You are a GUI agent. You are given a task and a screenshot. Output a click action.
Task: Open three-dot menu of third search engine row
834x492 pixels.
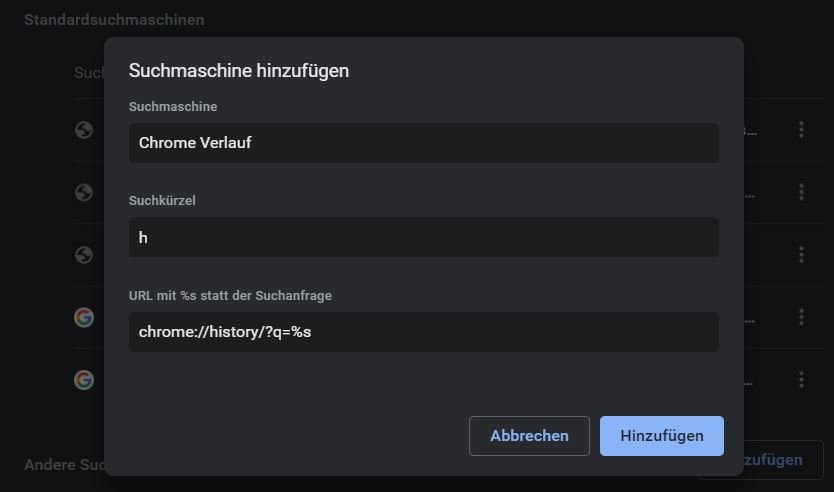pos(801,255)
